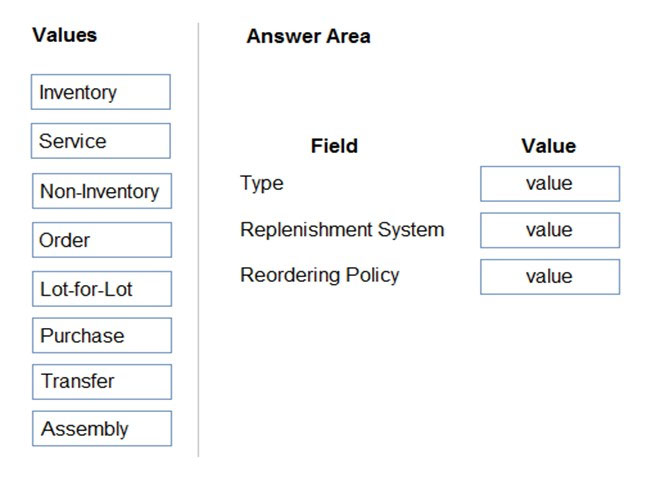This screenshot has width=651, height=481.
Task: Click the Answer Area heading
Action: (308, 36)
